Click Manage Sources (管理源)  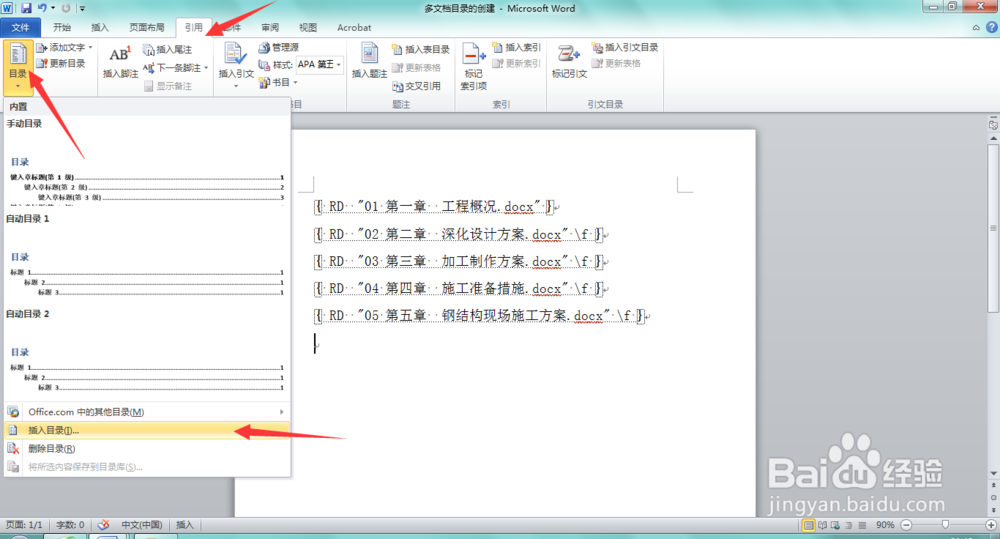coord(279,47)
